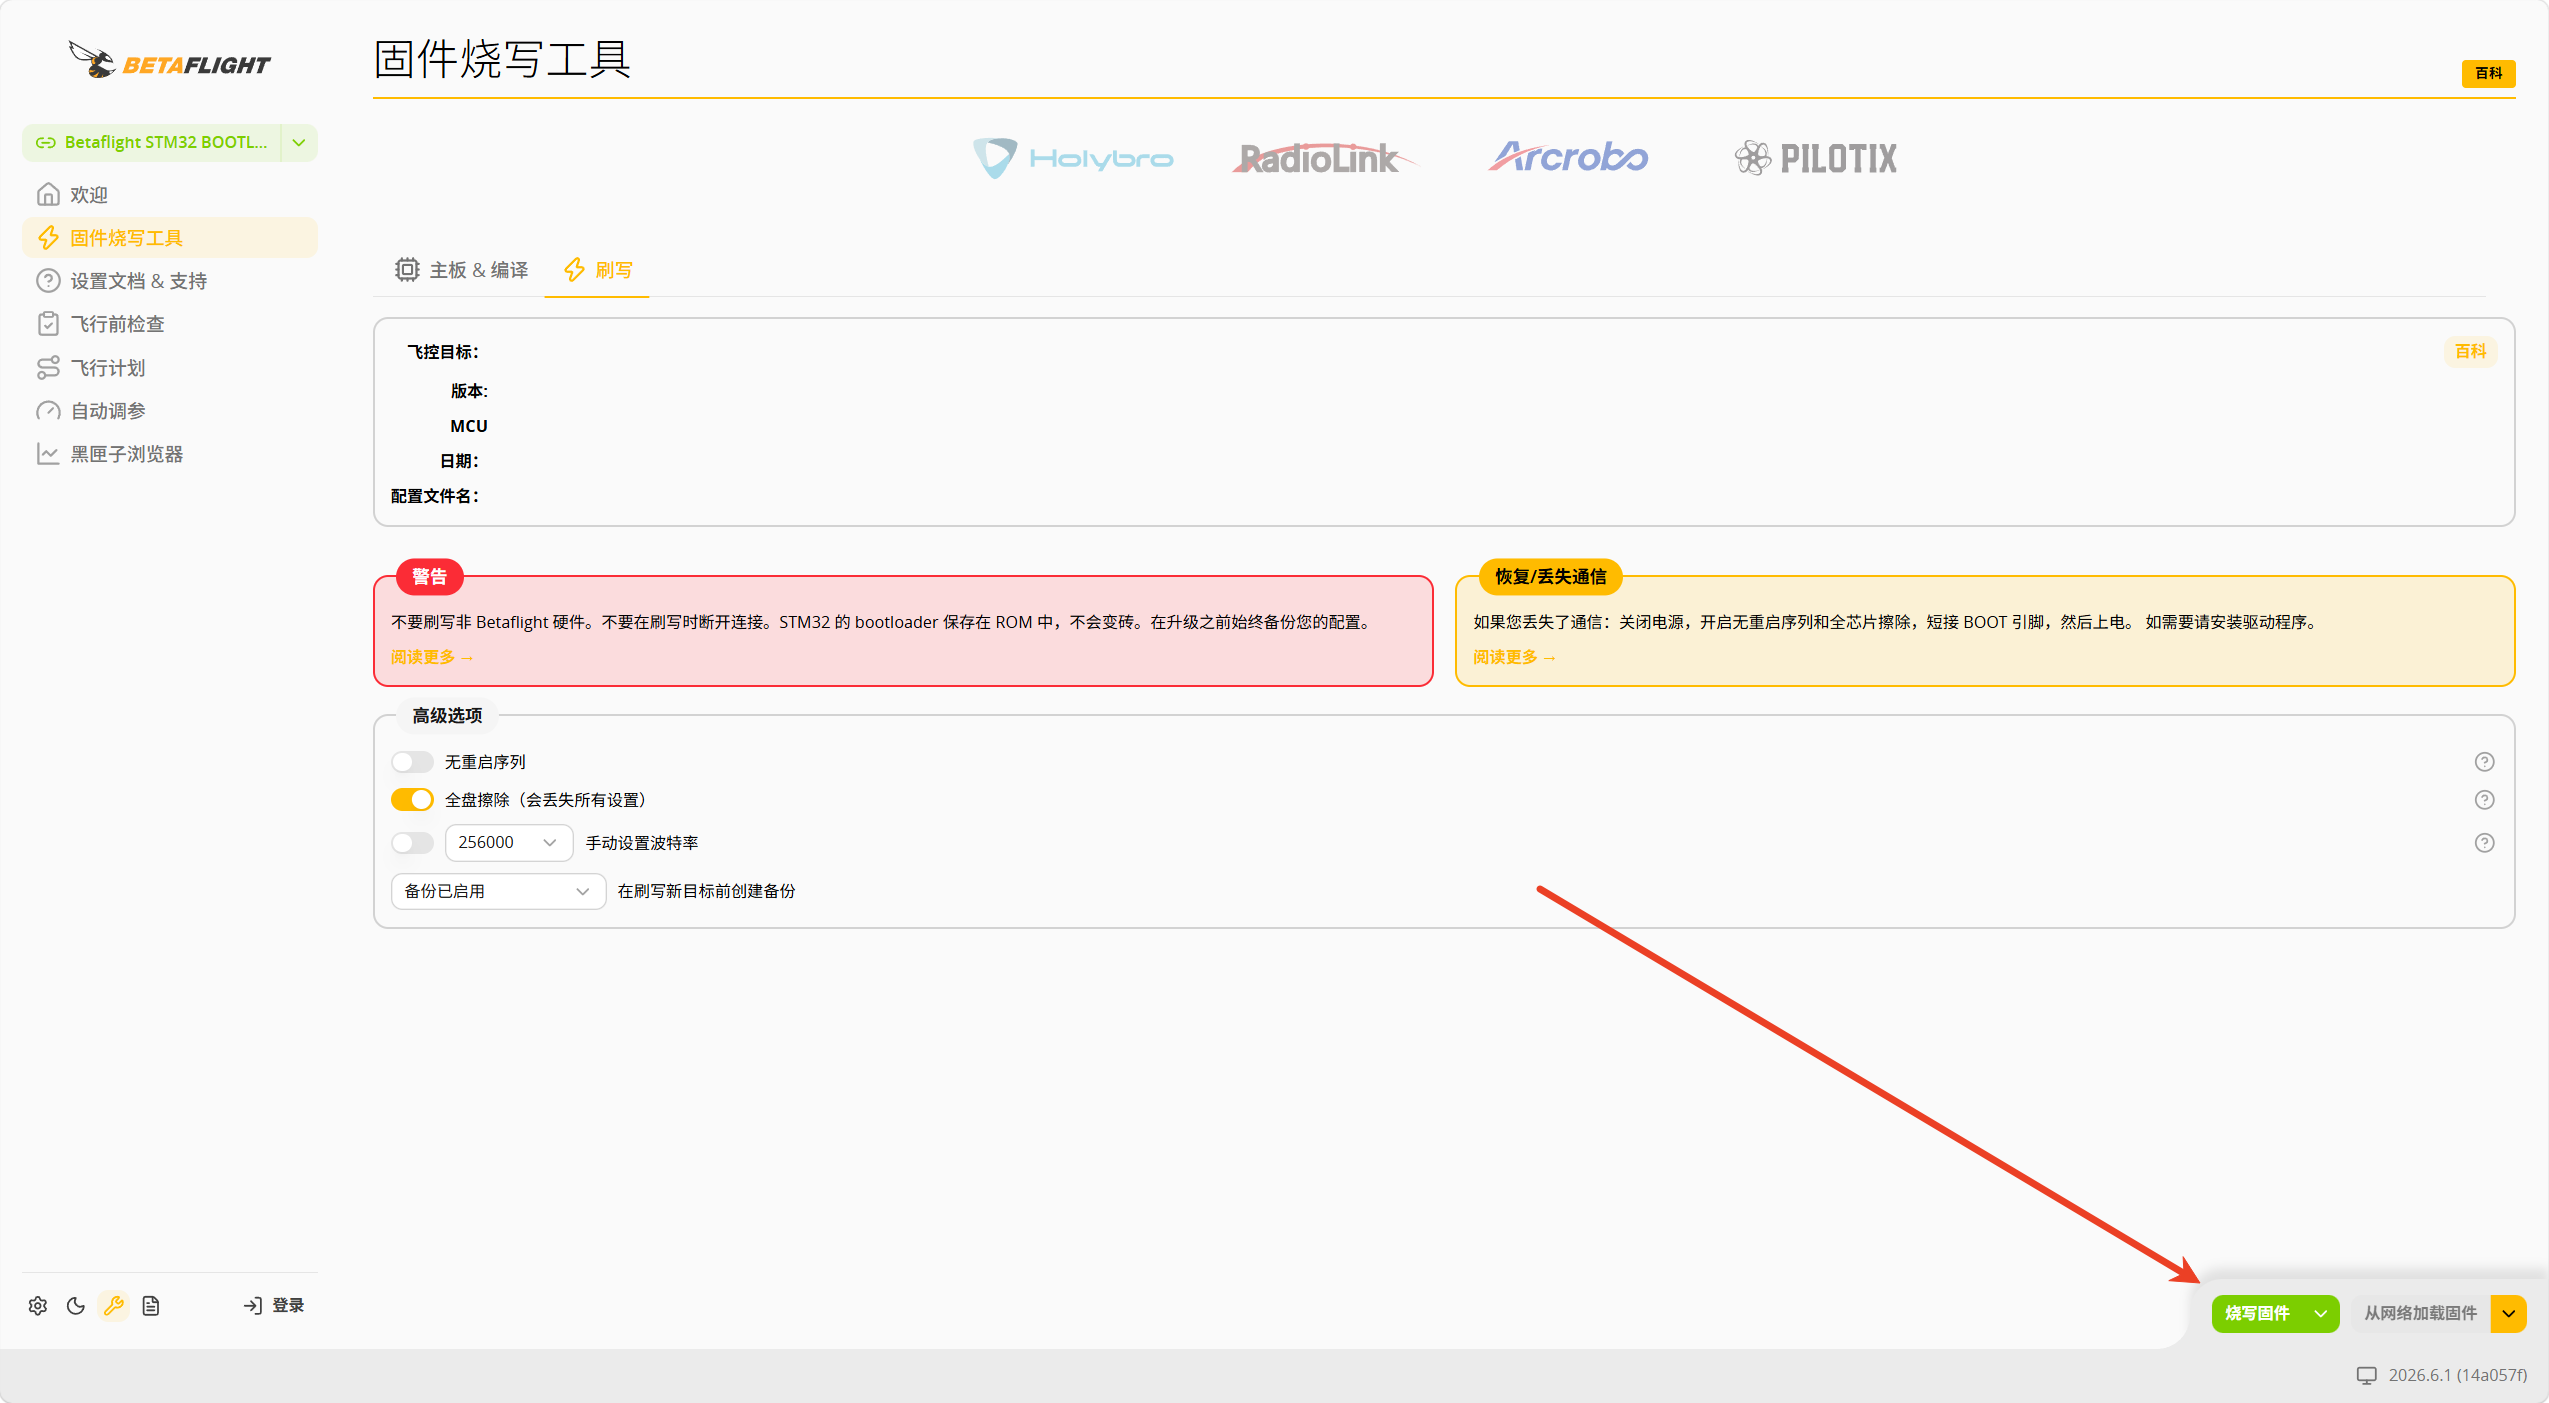Open 自动调参 in sidebar

169,411
